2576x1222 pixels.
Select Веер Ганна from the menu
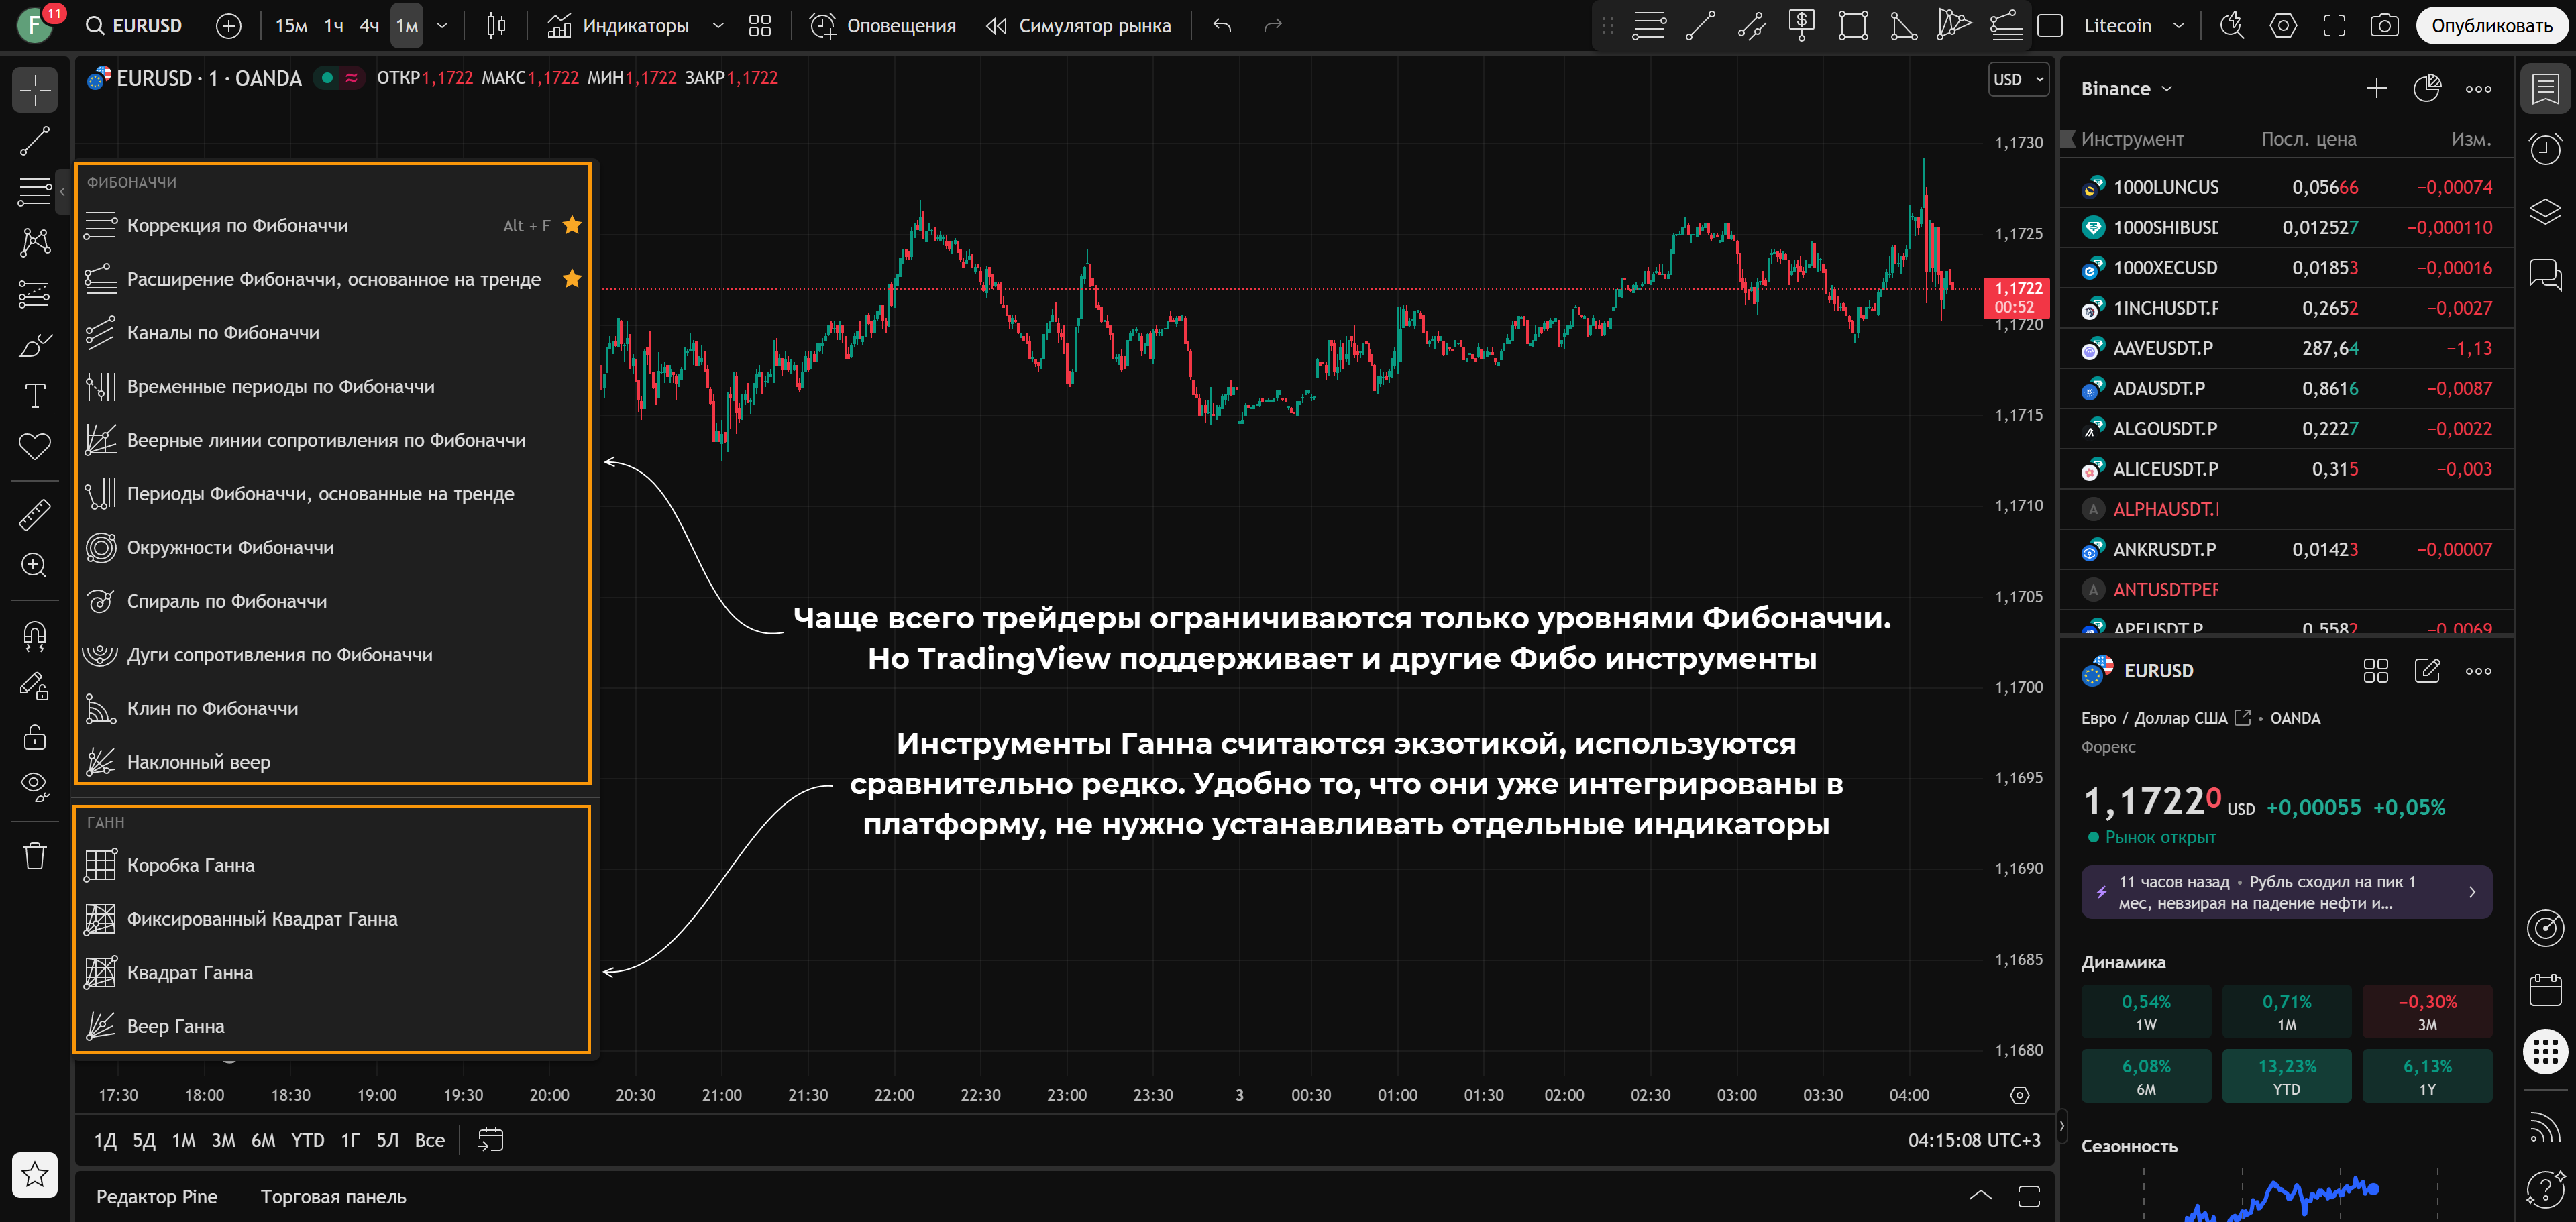pyautogui.click(x=176, y=1026)
